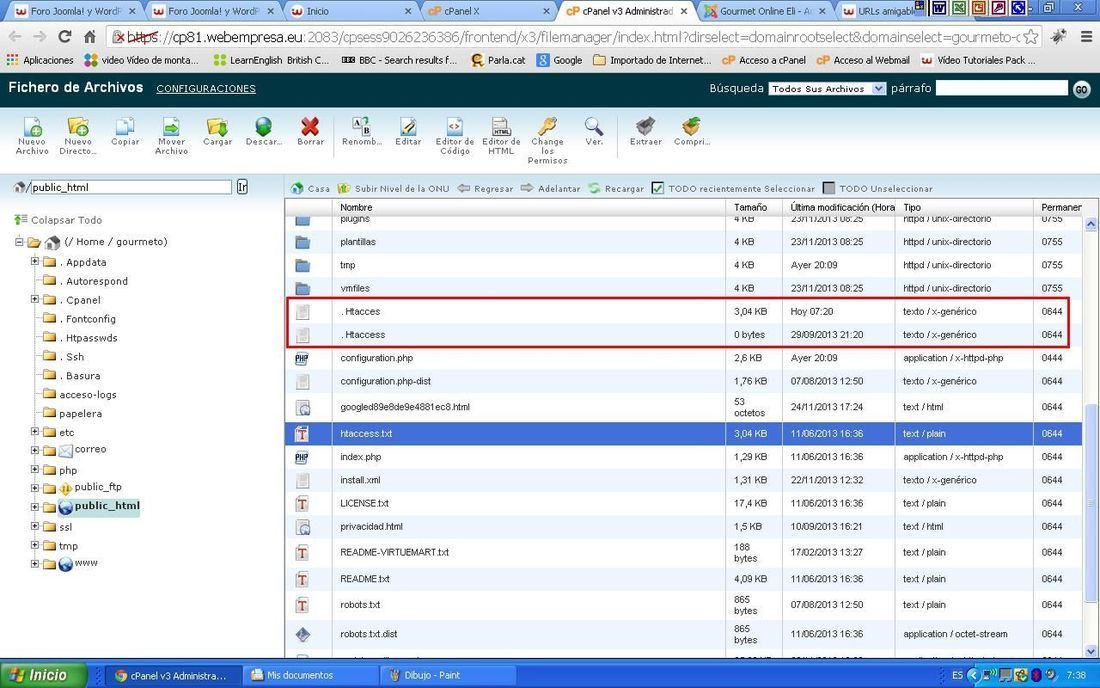The width and height of the screenshot is (1100, 688).
Task: Click the path Ir go button
Action: [242, 187]
